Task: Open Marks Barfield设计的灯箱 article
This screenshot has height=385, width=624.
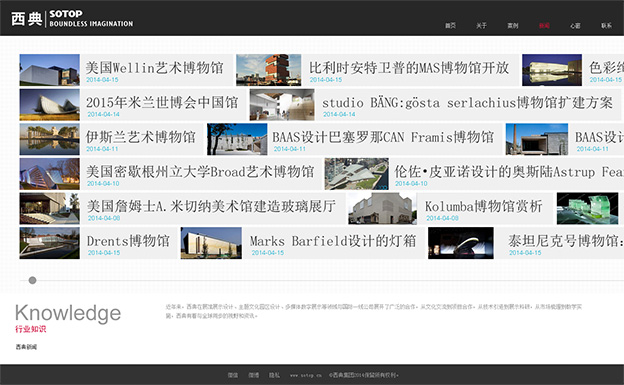Action: [333, 241]
